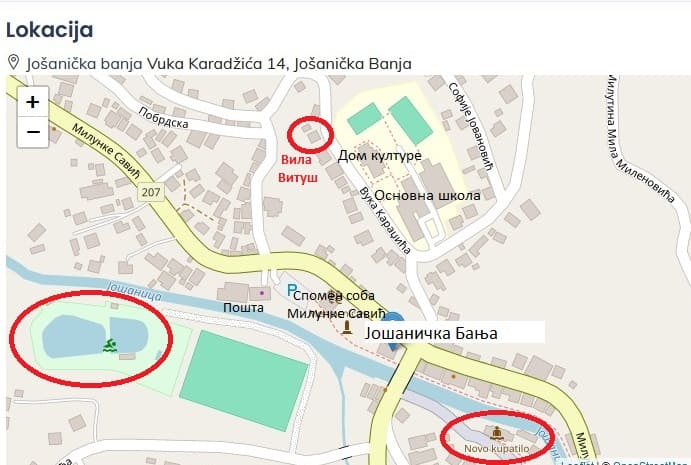Image resolution: width=691 pixels, height=465 pixels.
Task: Click the blue parking P icon
Action: 291,290
